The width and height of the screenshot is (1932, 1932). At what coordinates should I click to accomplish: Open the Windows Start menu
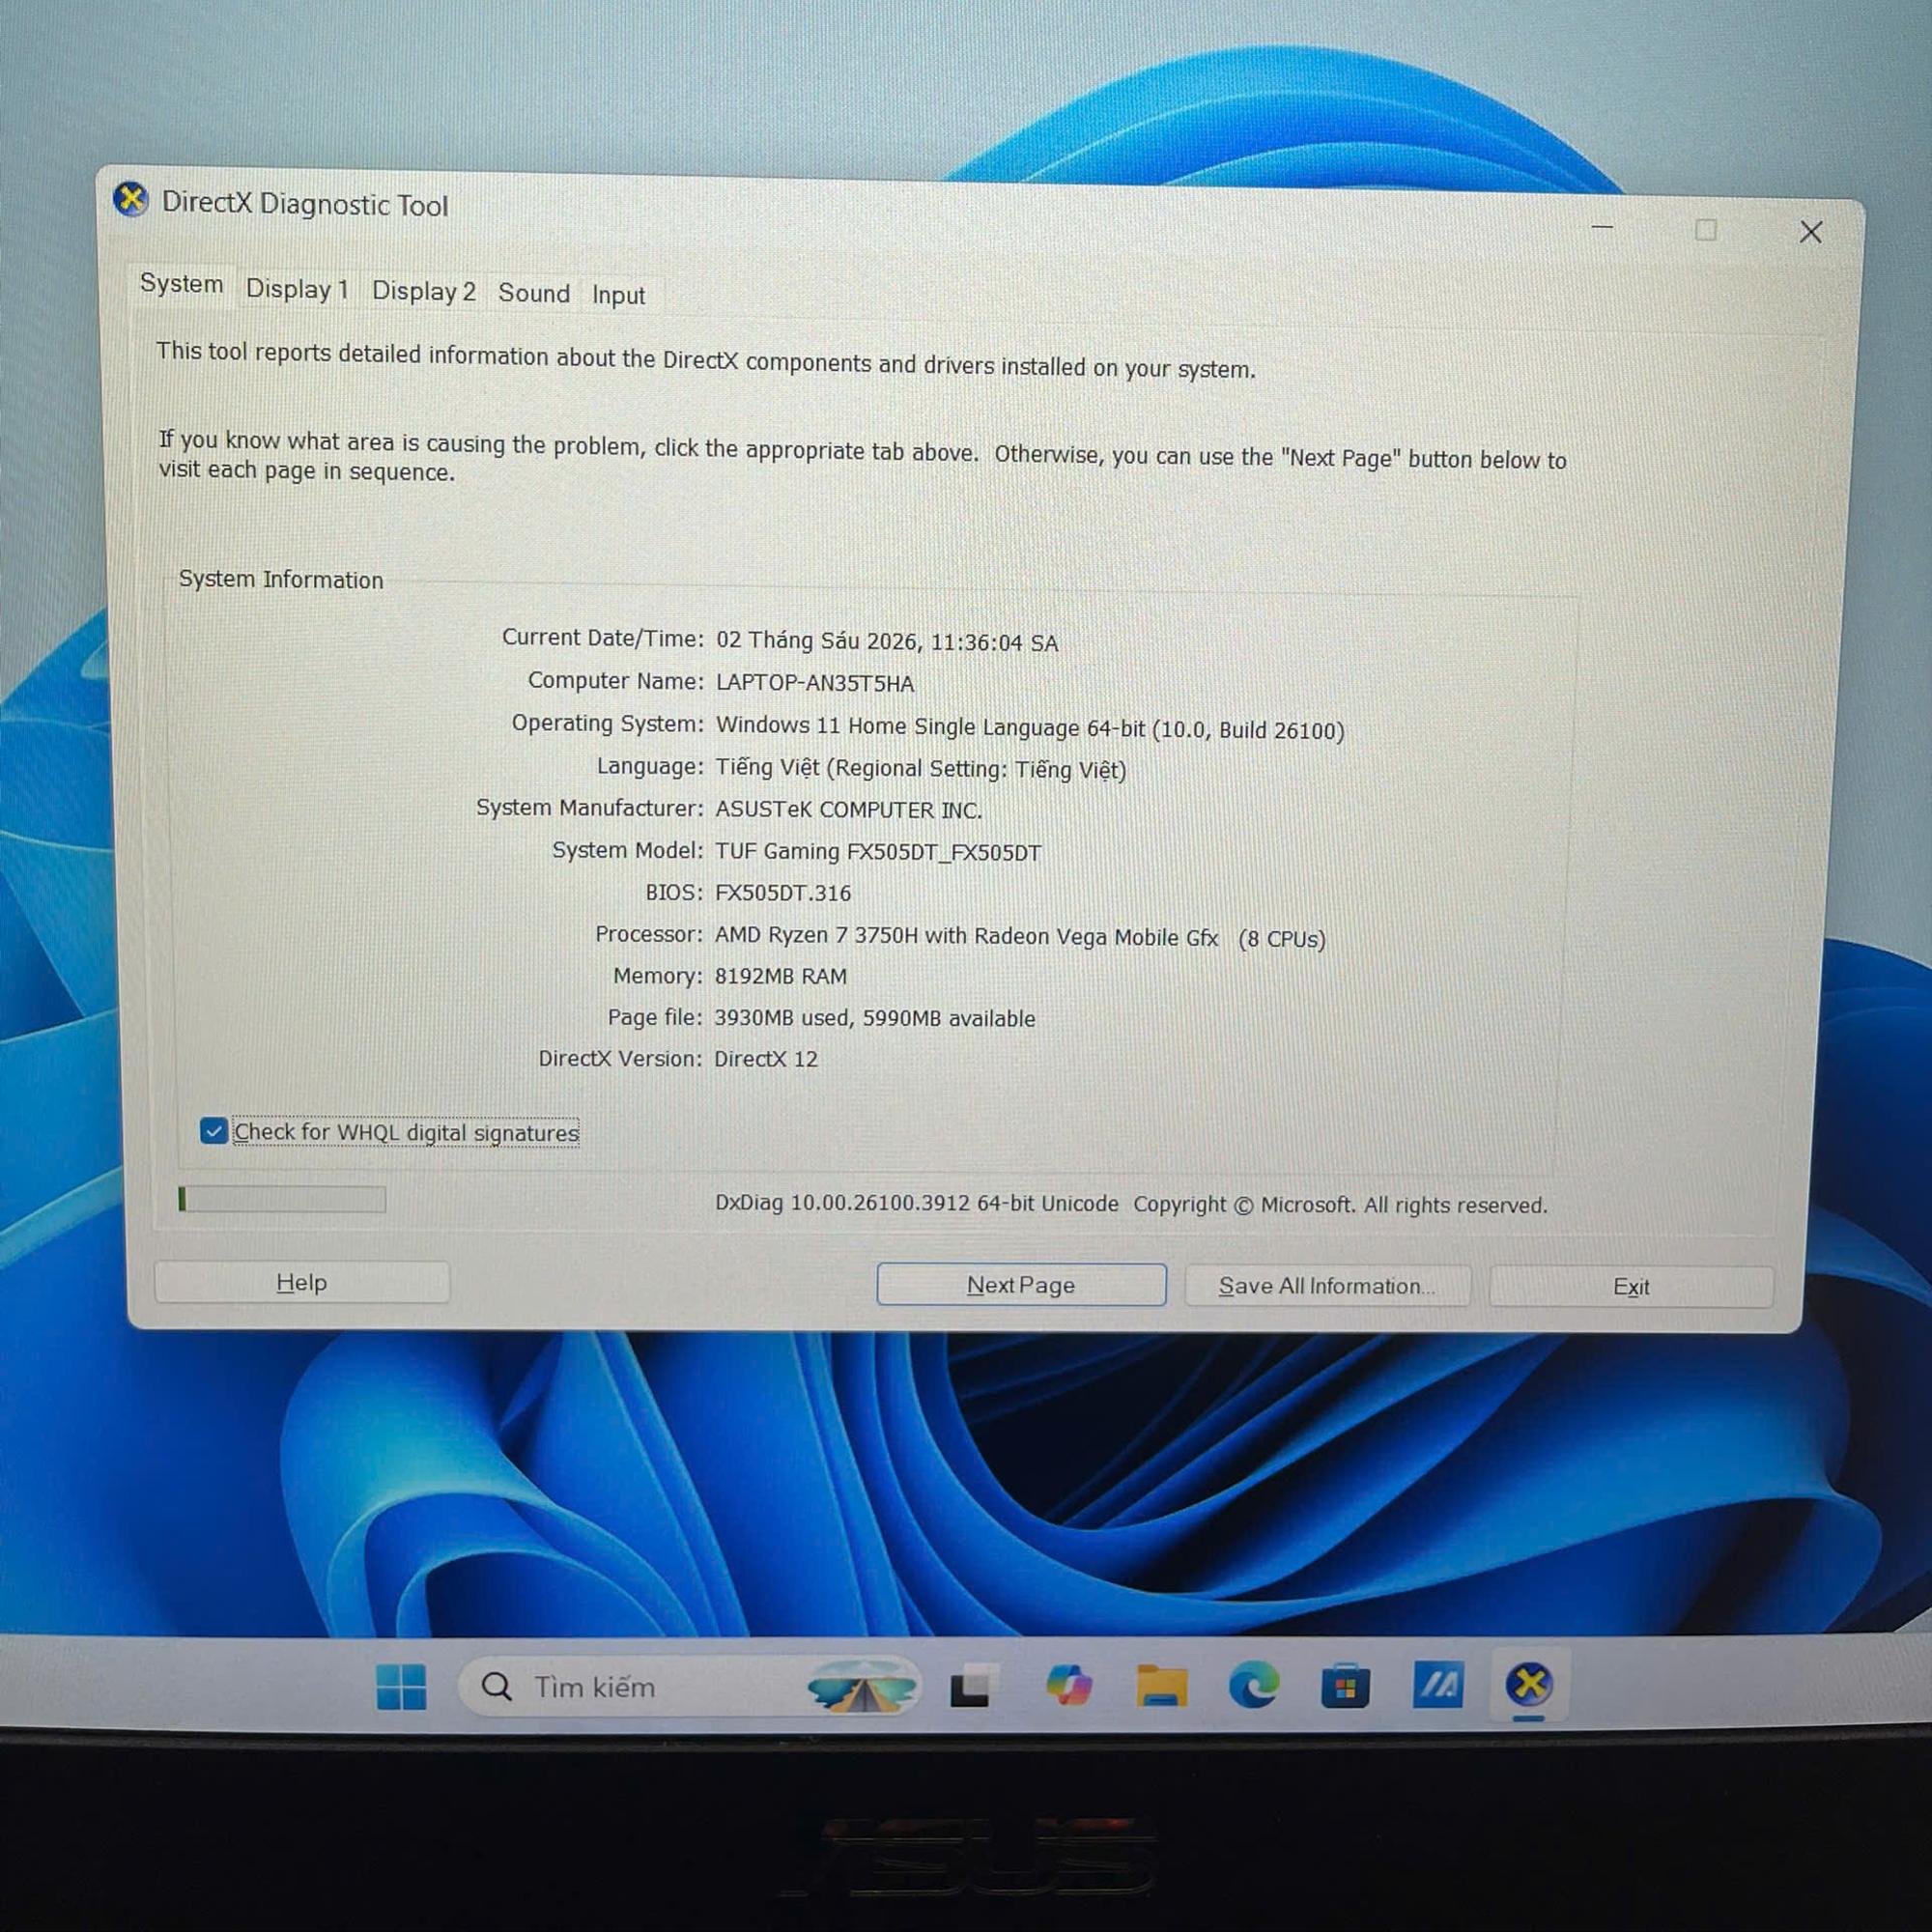click(401, 1686)
